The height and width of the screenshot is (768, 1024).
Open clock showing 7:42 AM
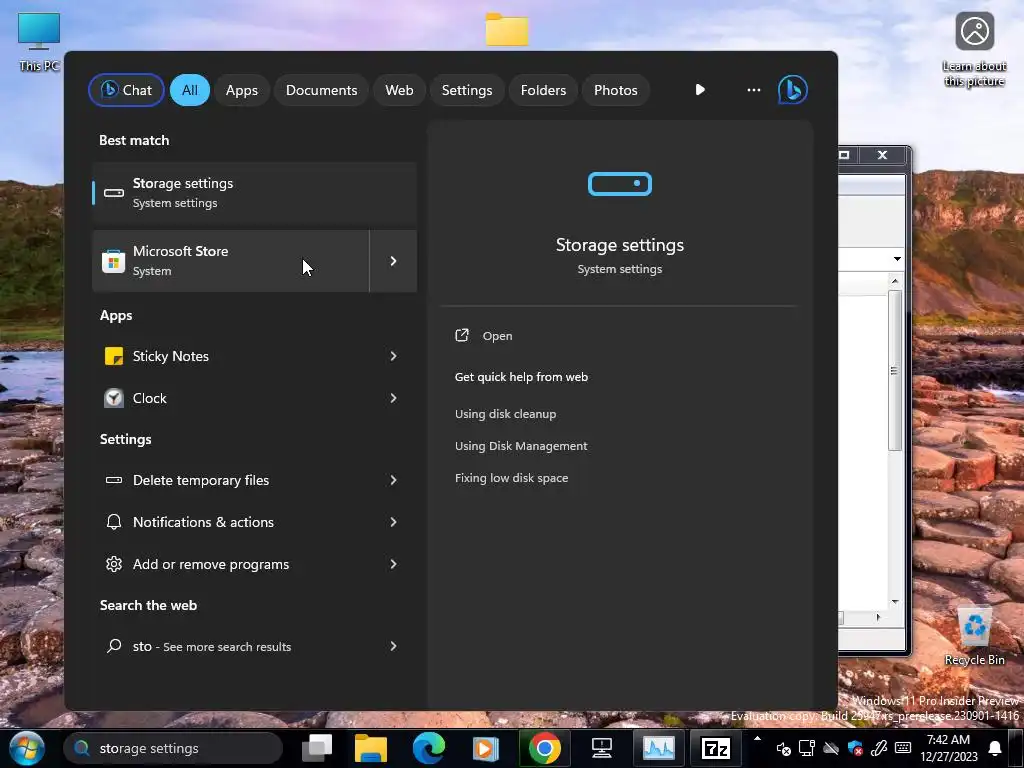pos(949,748)
